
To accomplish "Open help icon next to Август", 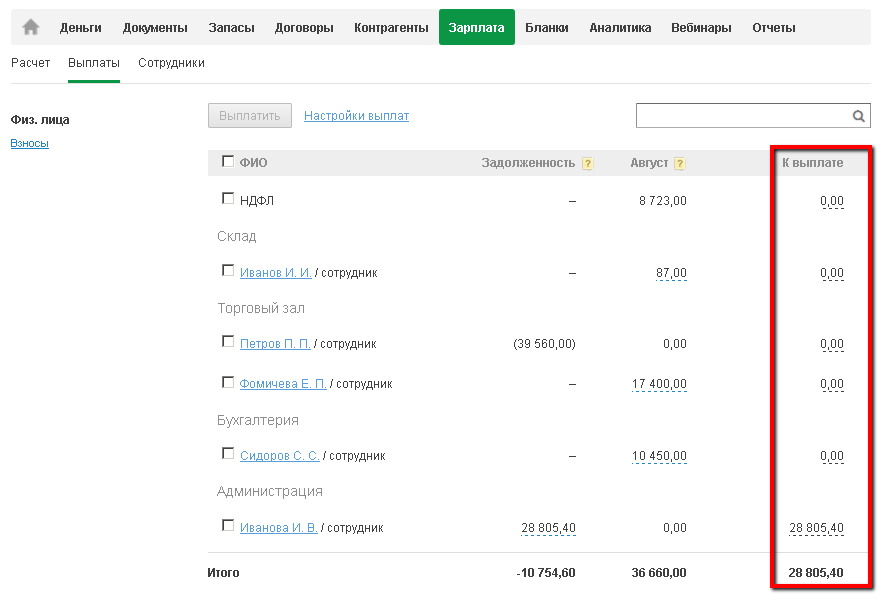I will (680, 164).
